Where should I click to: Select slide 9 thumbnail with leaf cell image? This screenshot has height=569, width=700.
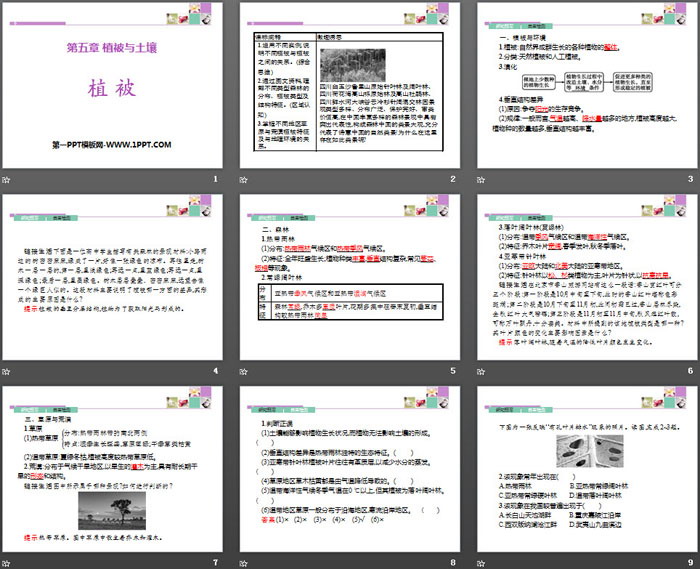point(587,469)
